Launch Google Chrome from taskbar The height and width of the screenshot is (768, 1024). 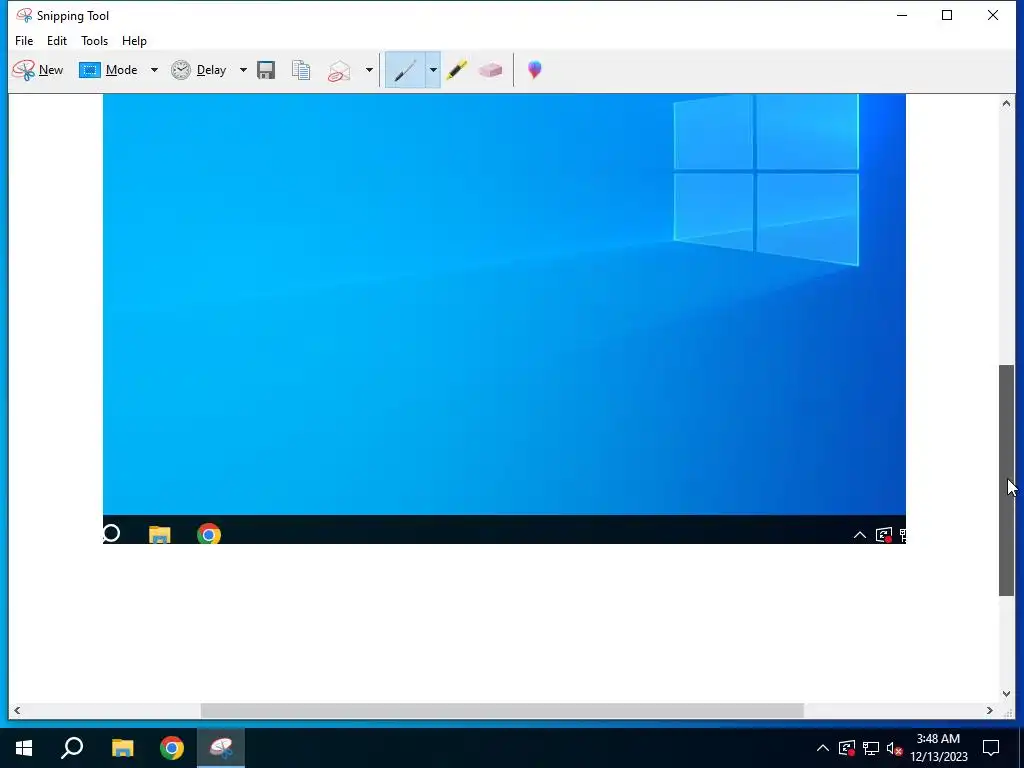click(x=172, y=748)
